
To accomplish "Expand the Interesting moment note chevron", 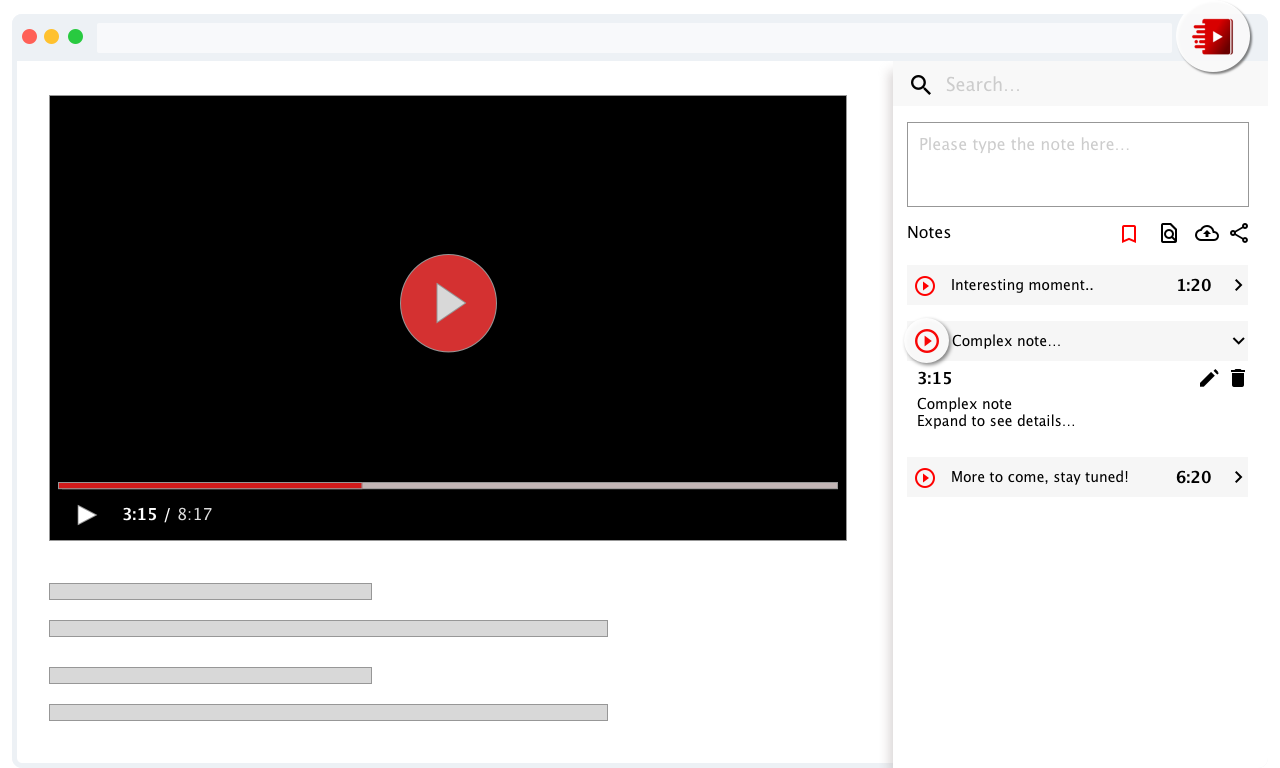I will coord(1238,285).
